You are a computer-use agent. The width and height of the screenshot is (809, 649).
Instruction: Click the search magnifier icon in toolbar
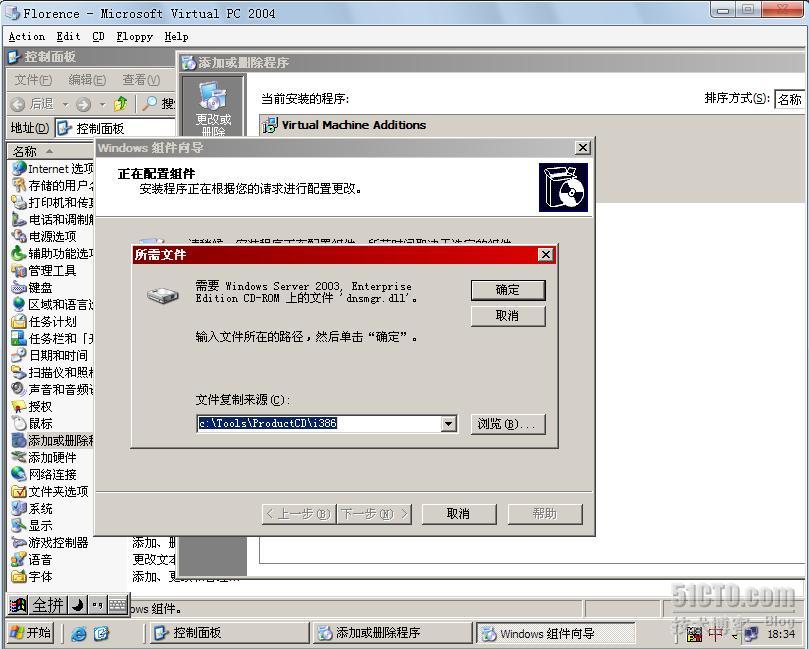150,104
